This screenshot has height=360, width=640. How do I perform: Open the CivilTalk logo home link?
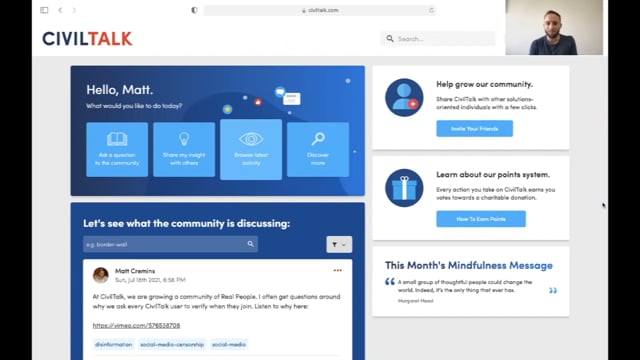point(87,39)
